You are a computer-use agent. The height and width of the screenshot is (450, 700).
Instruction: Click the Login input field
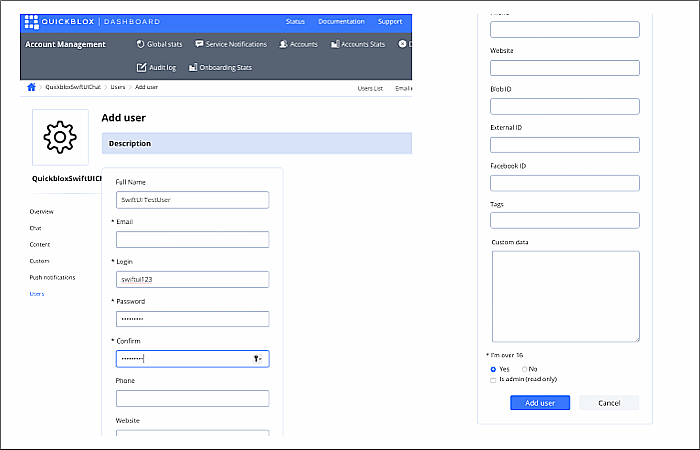[x=192, y=279]
